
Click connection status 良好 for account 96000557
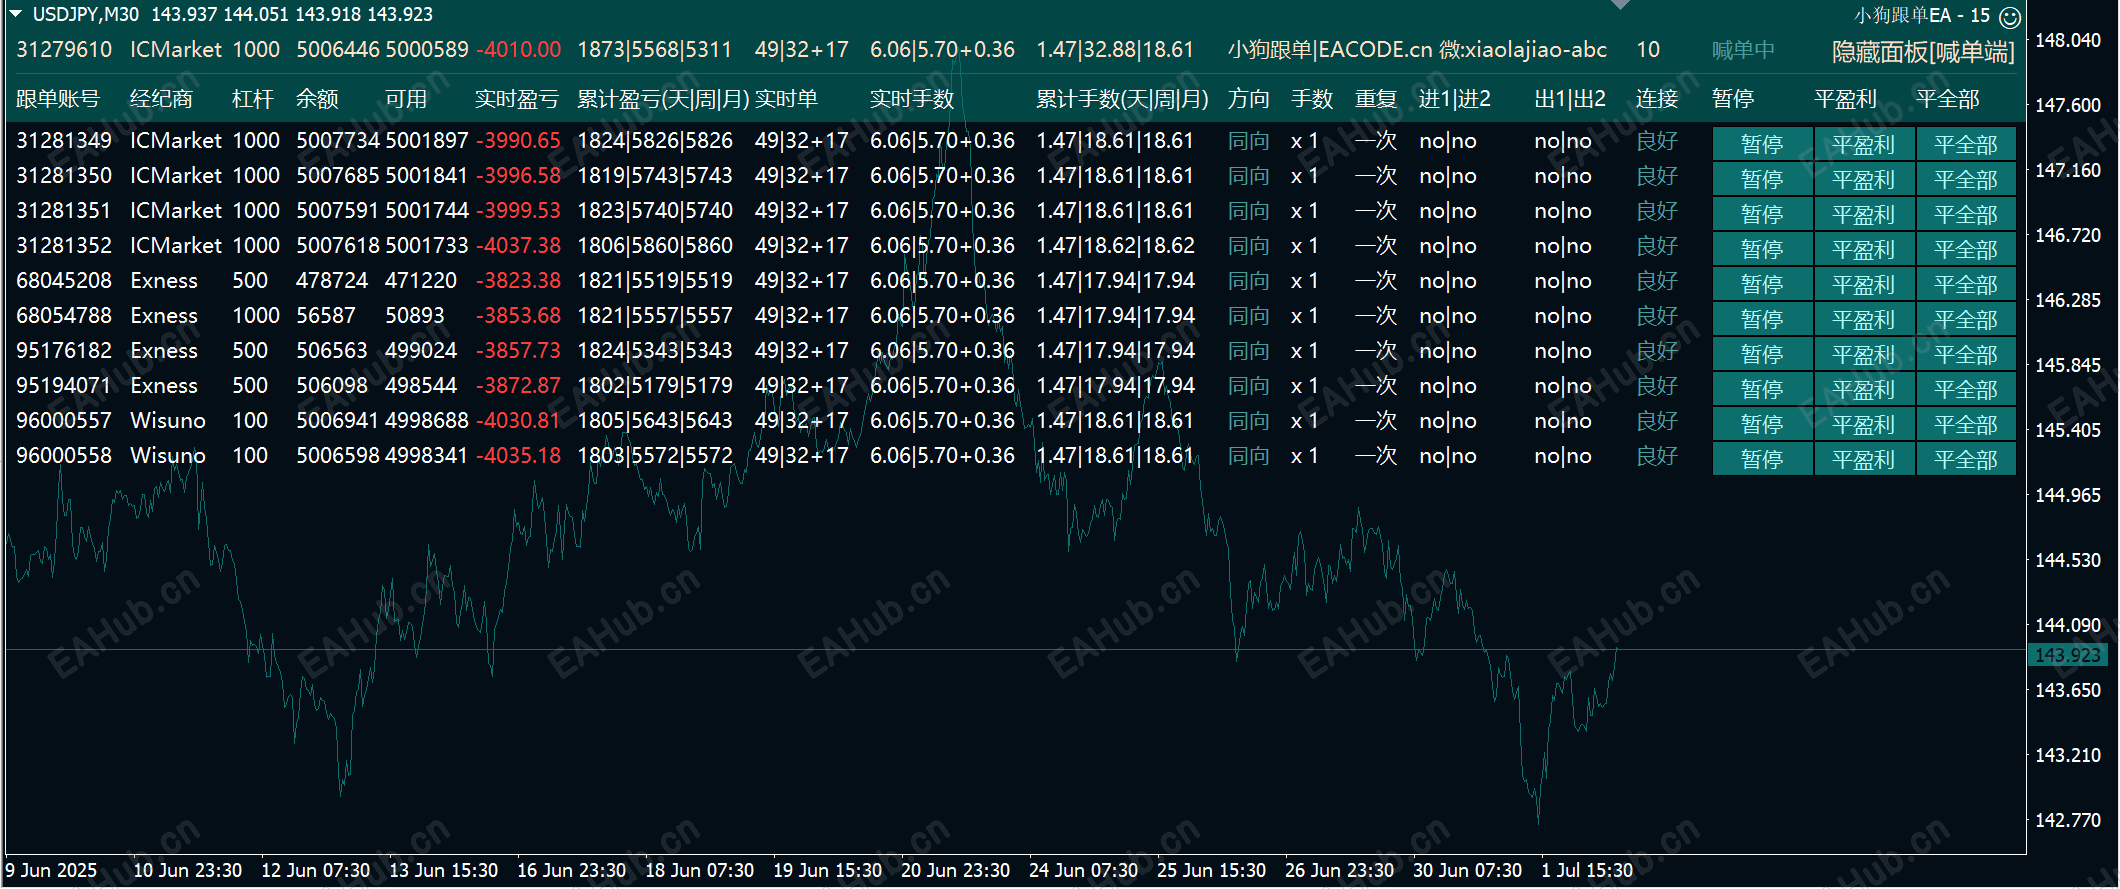(x=1657, y=421)
